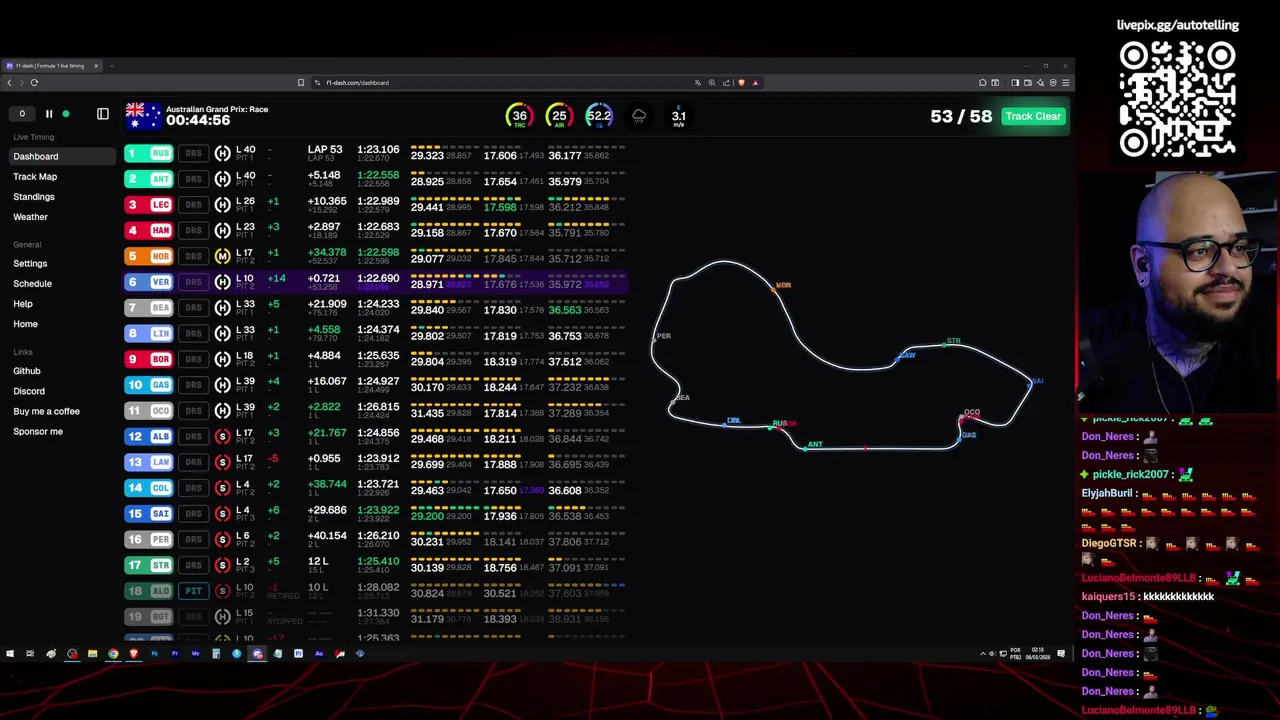Screen dimensions: 1280x720
Task: Open Adobe Audition from the taskbar
Action: click(319, 654)
